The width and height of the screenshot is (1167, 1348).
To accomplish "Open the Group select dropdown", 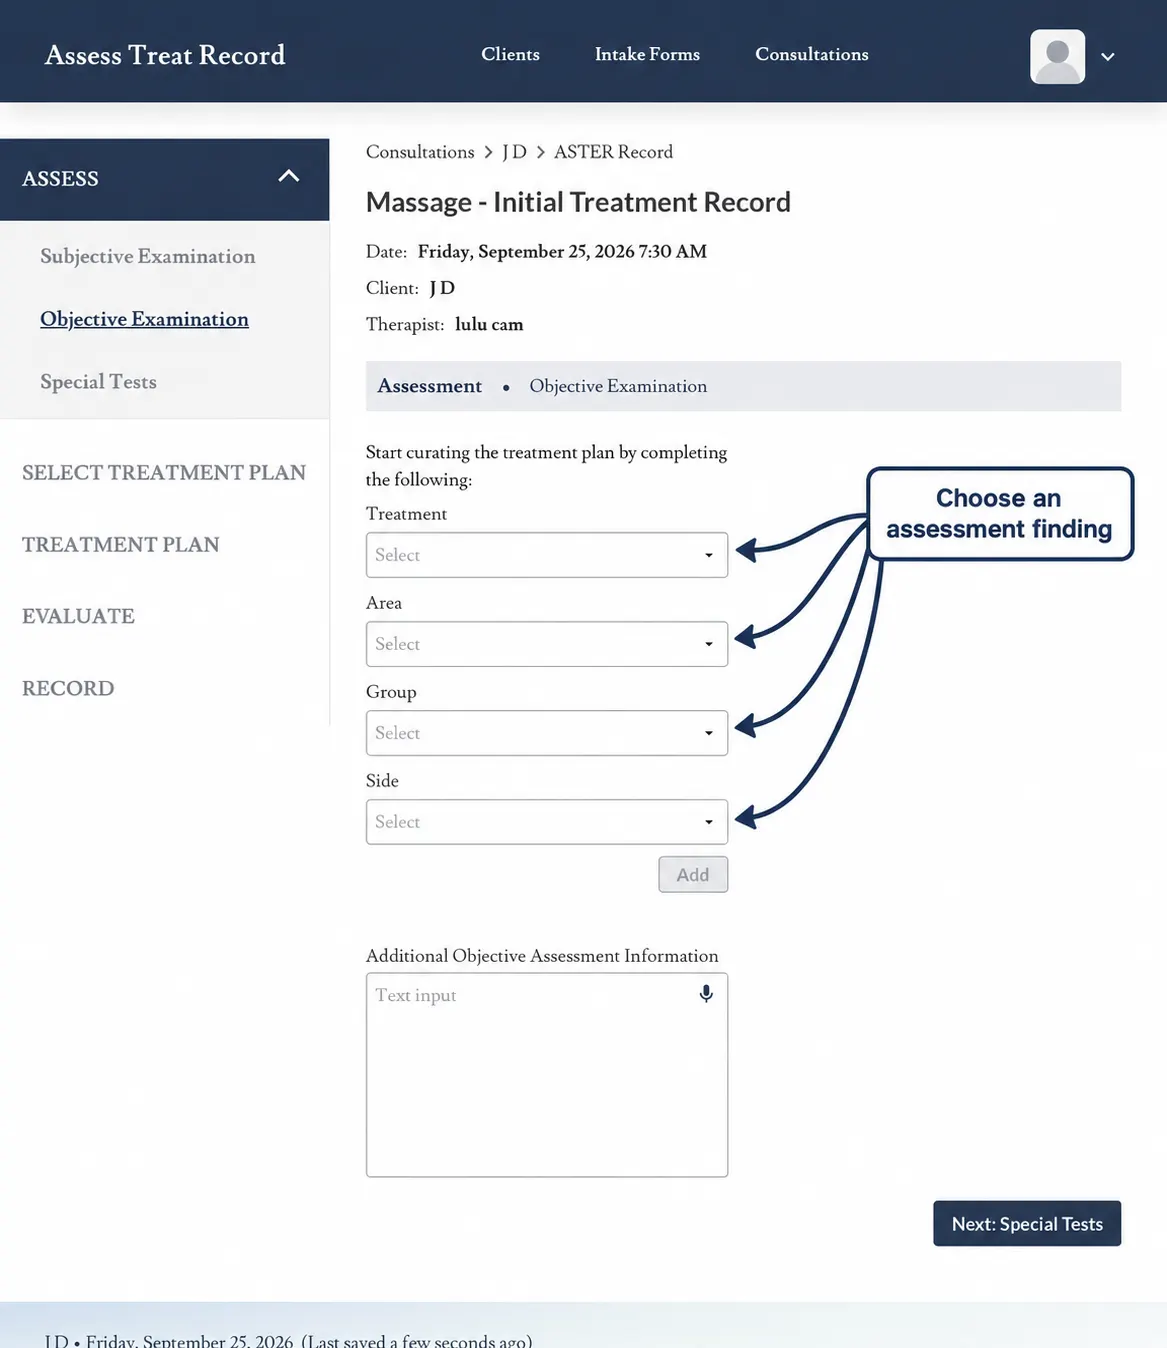I will (547, 733).
